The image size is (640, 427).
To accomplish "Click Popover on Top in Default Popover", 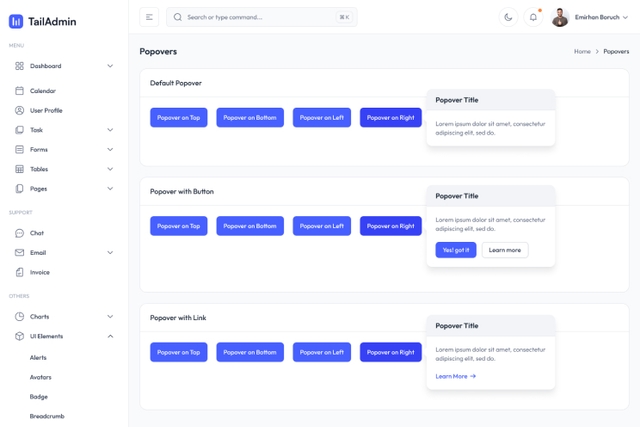I will point(179,118).
